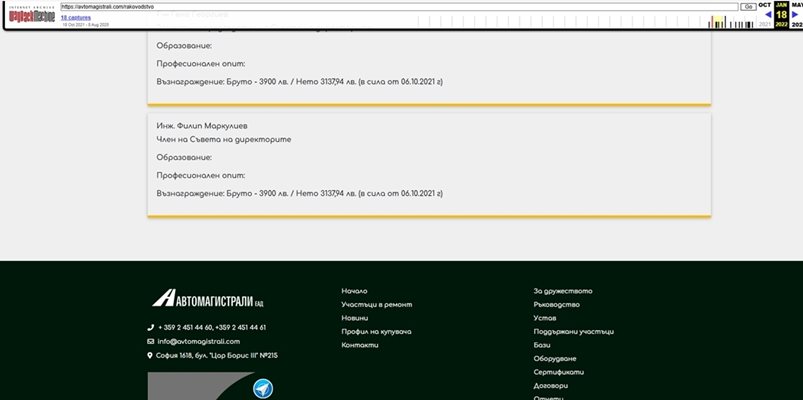Click the Автомагистрали ЕАД footer logo
Screen dimensions: 803x400
tap(208, 298)
